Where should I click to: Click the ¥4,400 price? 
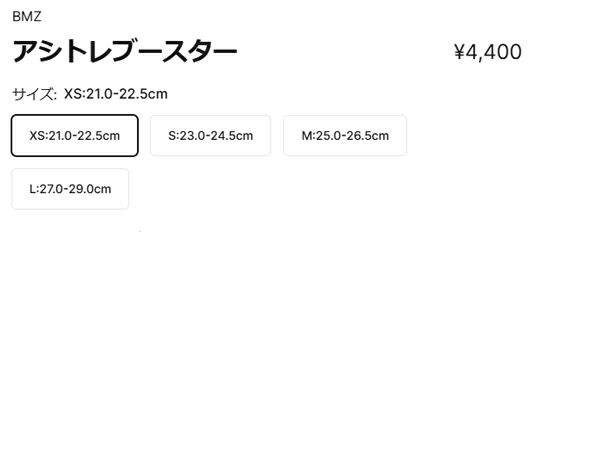[487, 52]
